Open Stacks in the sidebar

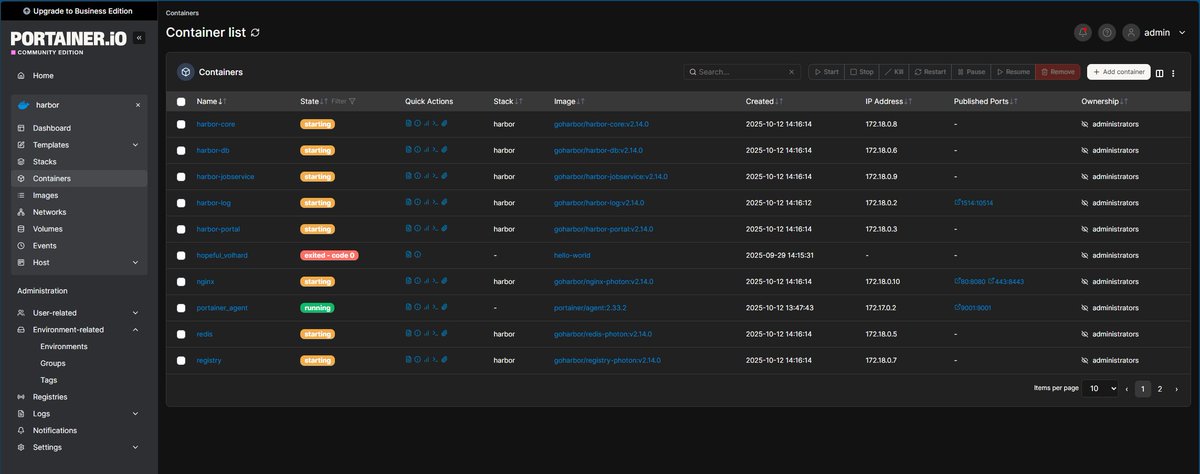(x=44, y=161)
